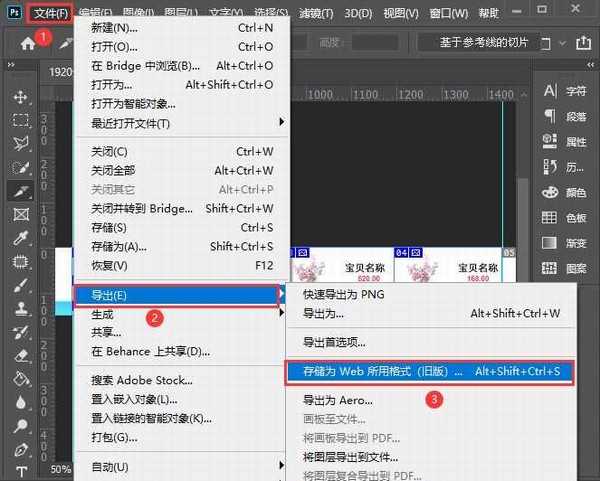The height and width of the screenshot is (481, 600).
Task: Open the 历史 (History) panel icon
Action: (566, 166)
